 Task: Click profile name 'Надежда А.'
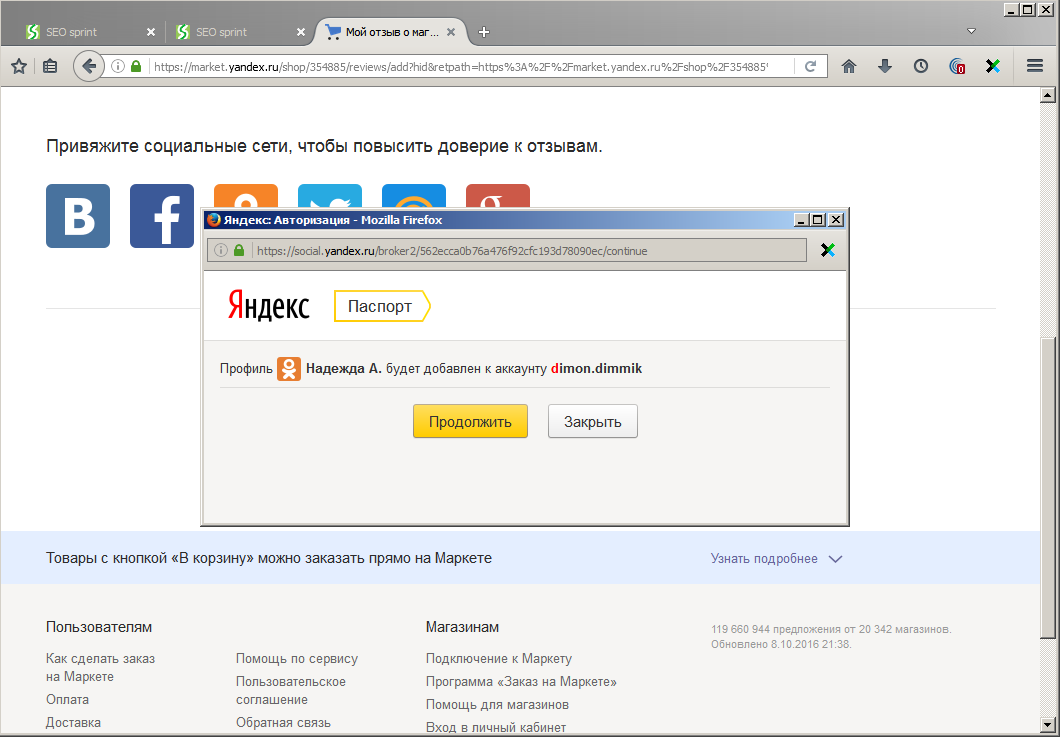pos(343,368)
